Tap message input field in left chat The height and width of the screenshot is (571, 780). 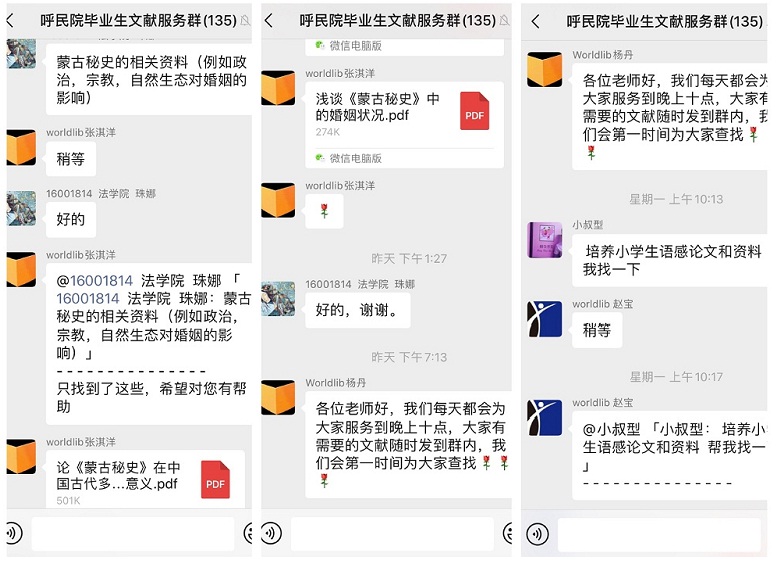click(x=133, y=534)
